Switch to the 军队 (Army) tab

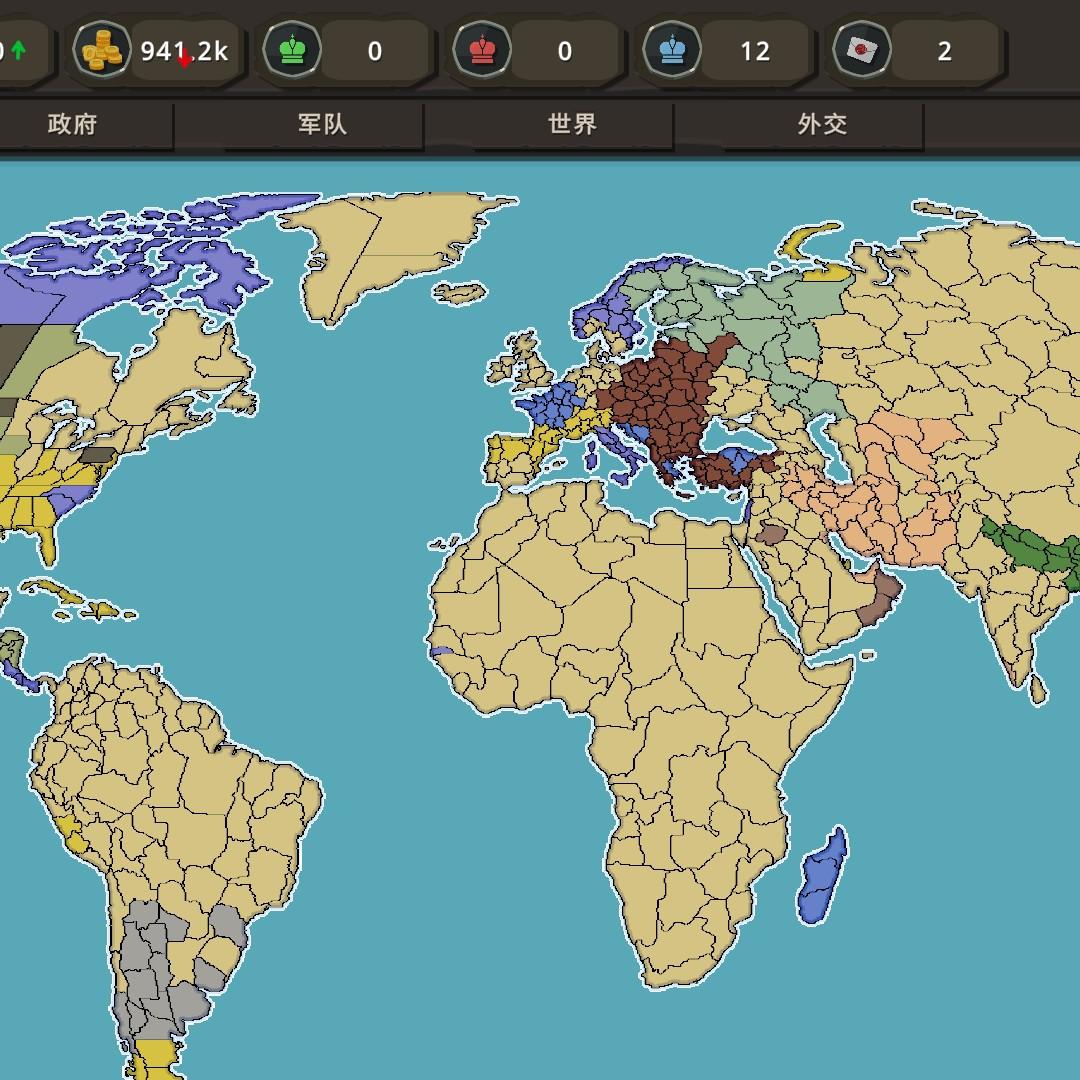click(x=322, y=124)
